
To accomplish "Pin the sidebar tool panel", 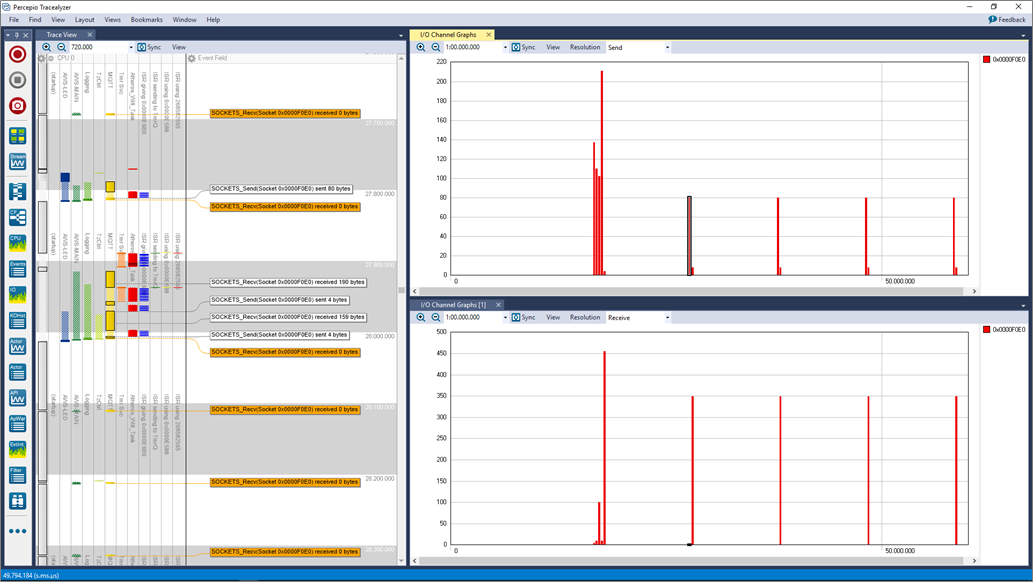I will coord(16,35).
